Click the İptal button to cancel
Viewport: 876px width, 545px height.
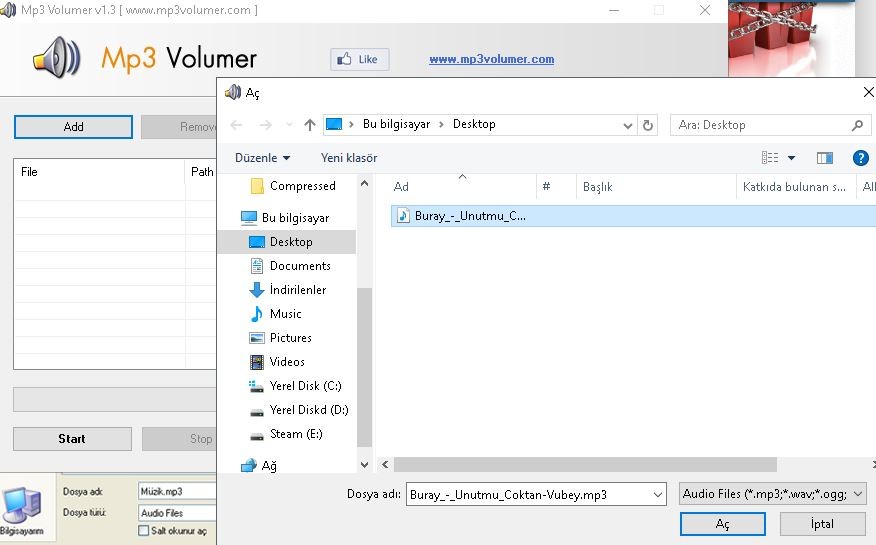[x=822, y=524]
